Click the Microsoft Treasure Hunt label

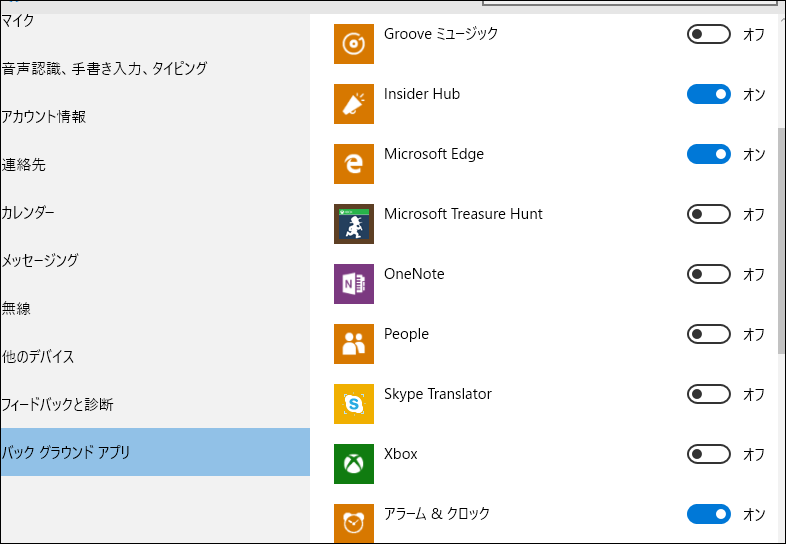click(x=463, y=214)
